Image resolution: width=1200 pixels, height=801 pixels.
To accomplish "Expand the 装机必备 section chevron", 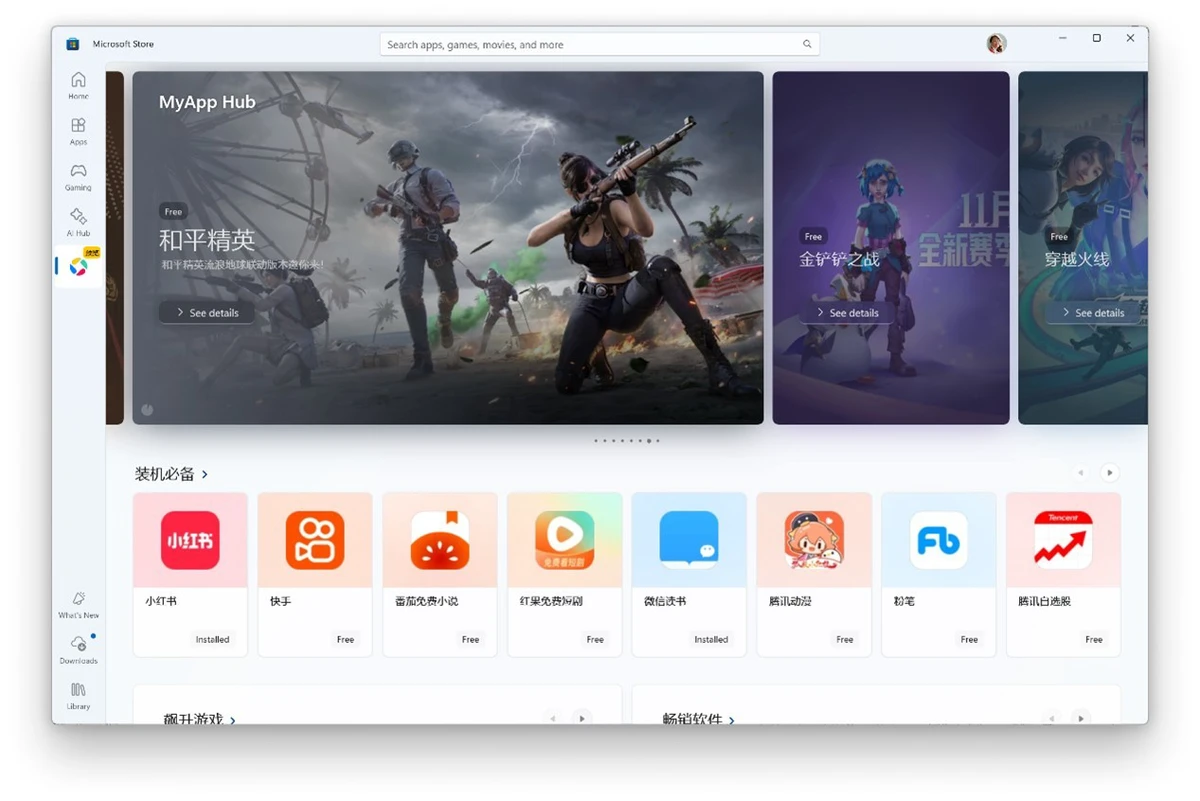I will 205,474.
